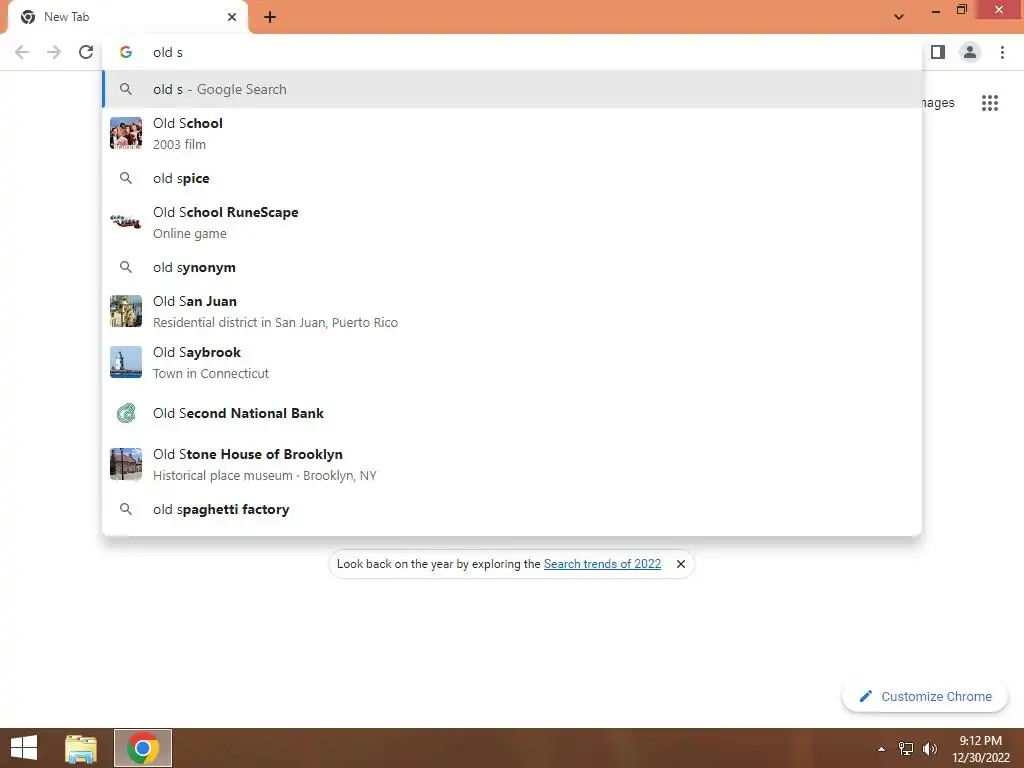The image size is (1024, 768).
Task: Open the 'Search trends of 2022' link
Action: [x=602, y=564]
